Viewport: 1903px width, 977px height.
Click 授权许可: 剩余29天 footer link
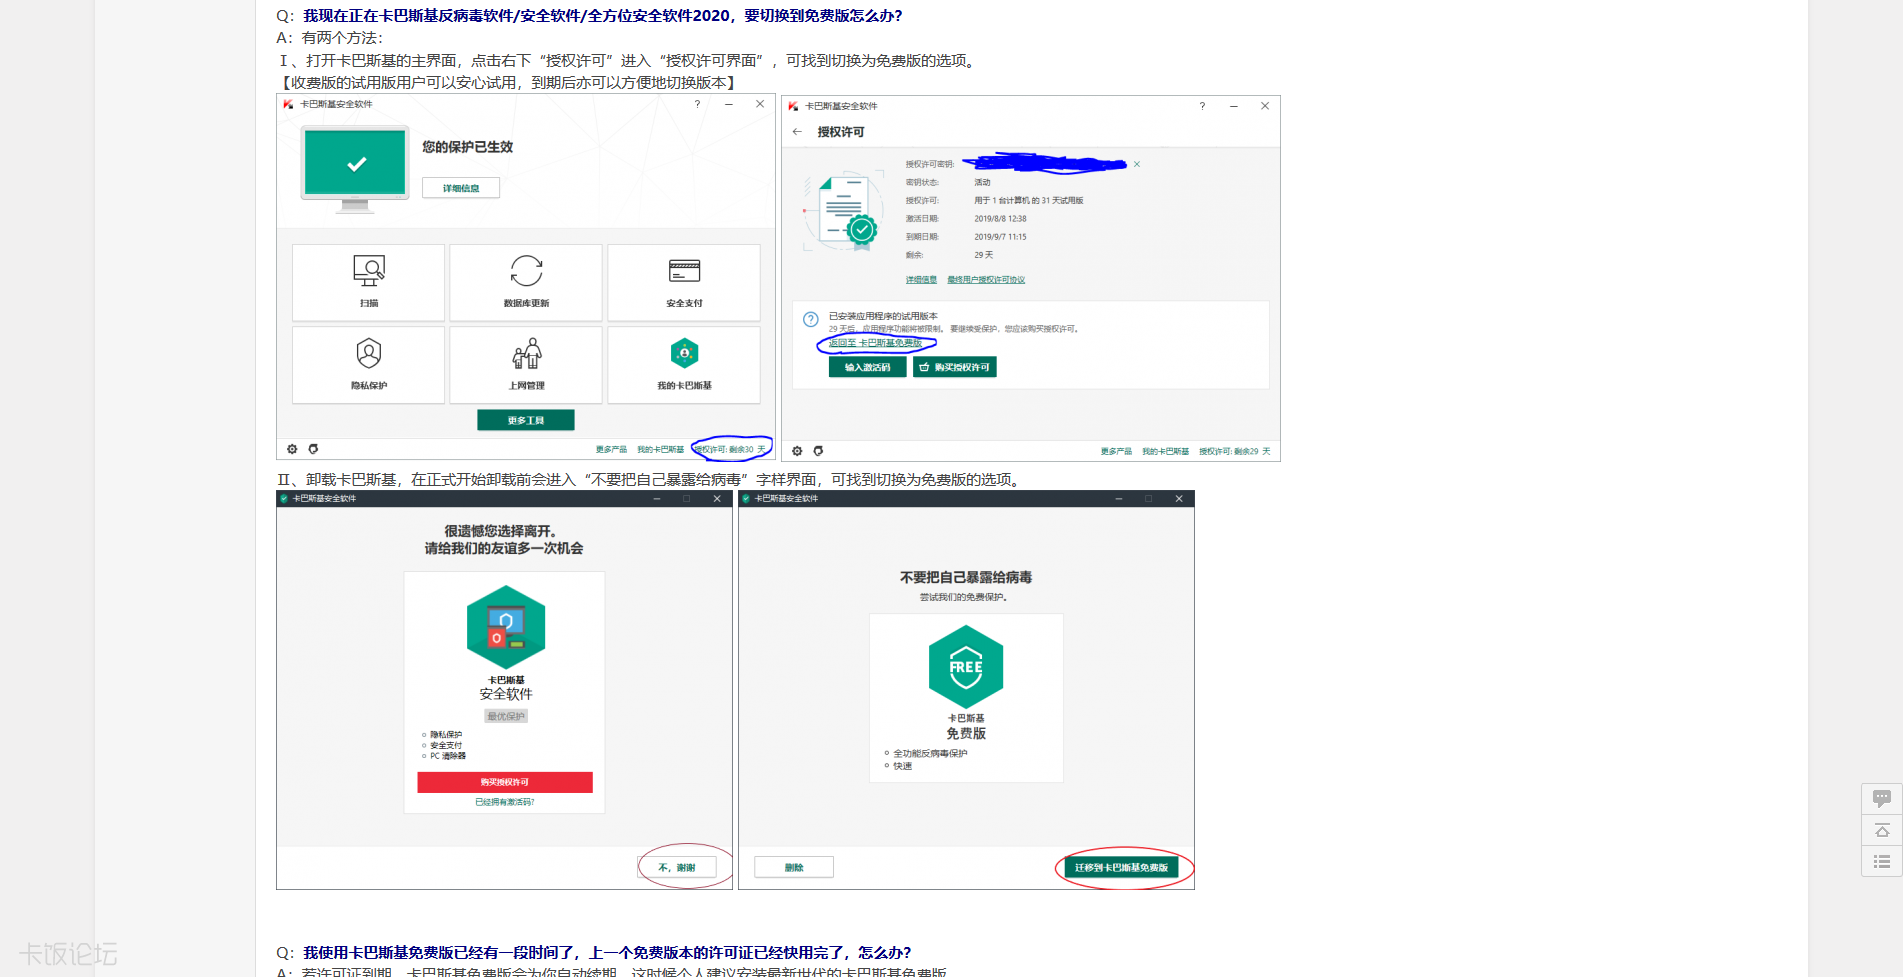pyautogui.click(x=1235, y=452)
